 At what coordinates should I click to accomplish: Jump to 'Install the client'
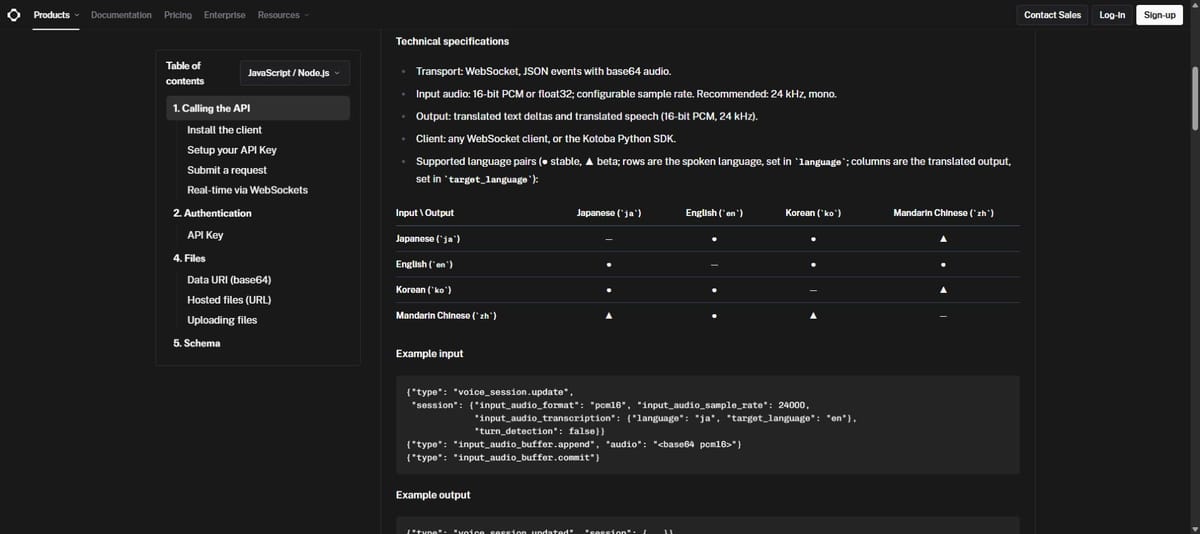click(x=224, y=130)
